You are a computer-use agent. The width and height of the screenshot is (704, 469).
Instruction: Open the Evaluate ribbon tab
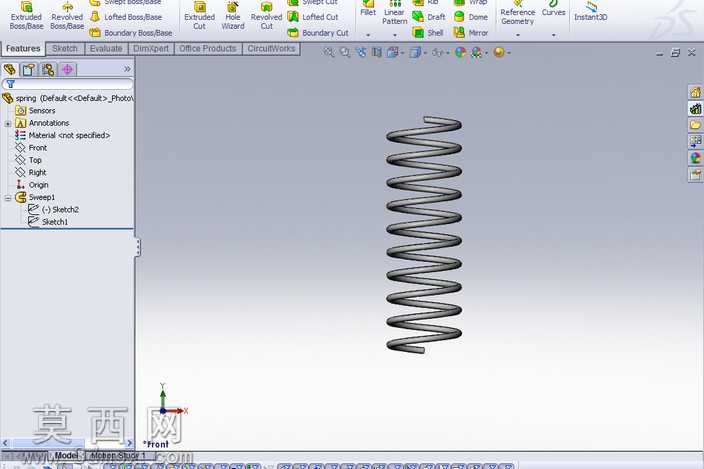pyautogui.click(x=106, y=48)
